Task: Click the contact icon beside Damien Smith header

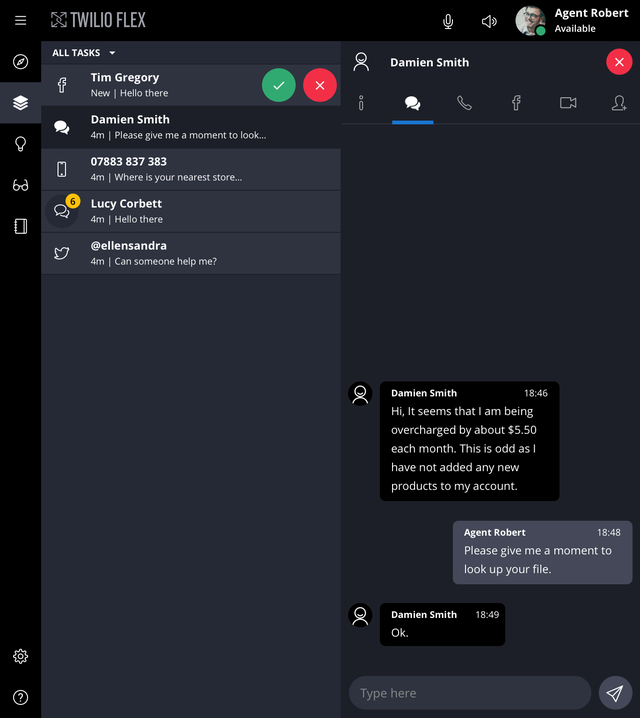Action: [361, 62]
